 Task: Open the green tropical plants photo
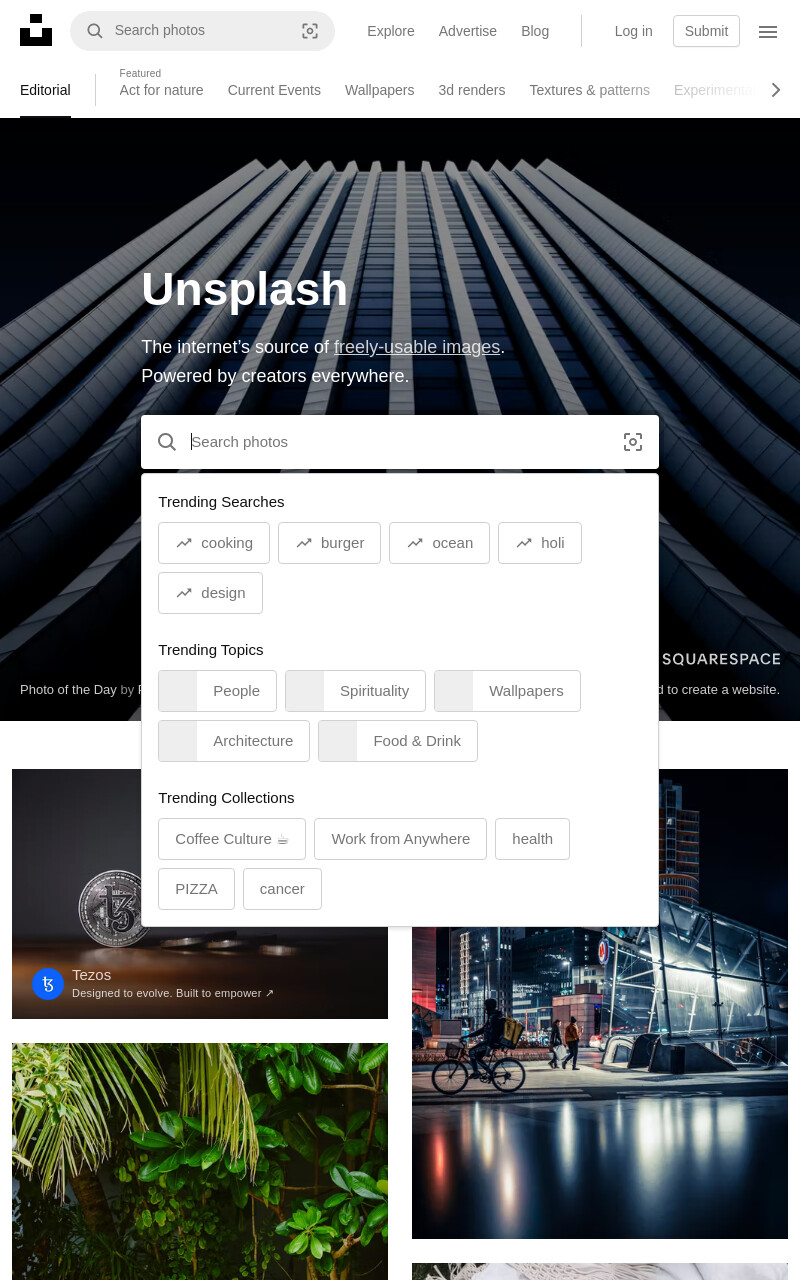(x=200, y=1161)
